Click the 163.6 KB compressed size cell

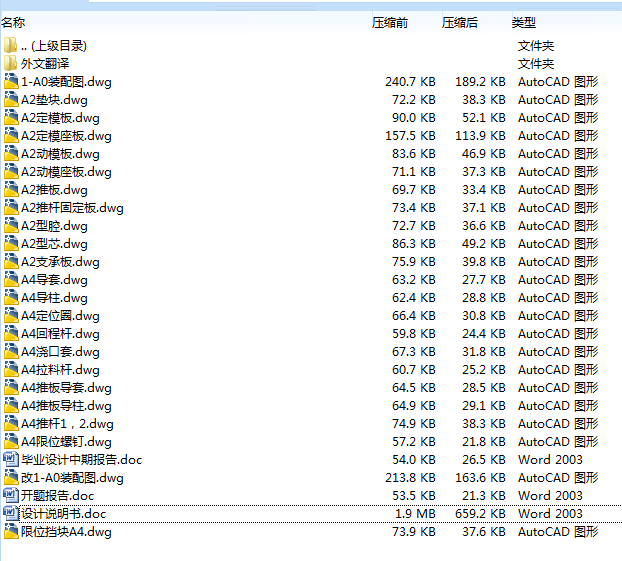coord(480,478)
